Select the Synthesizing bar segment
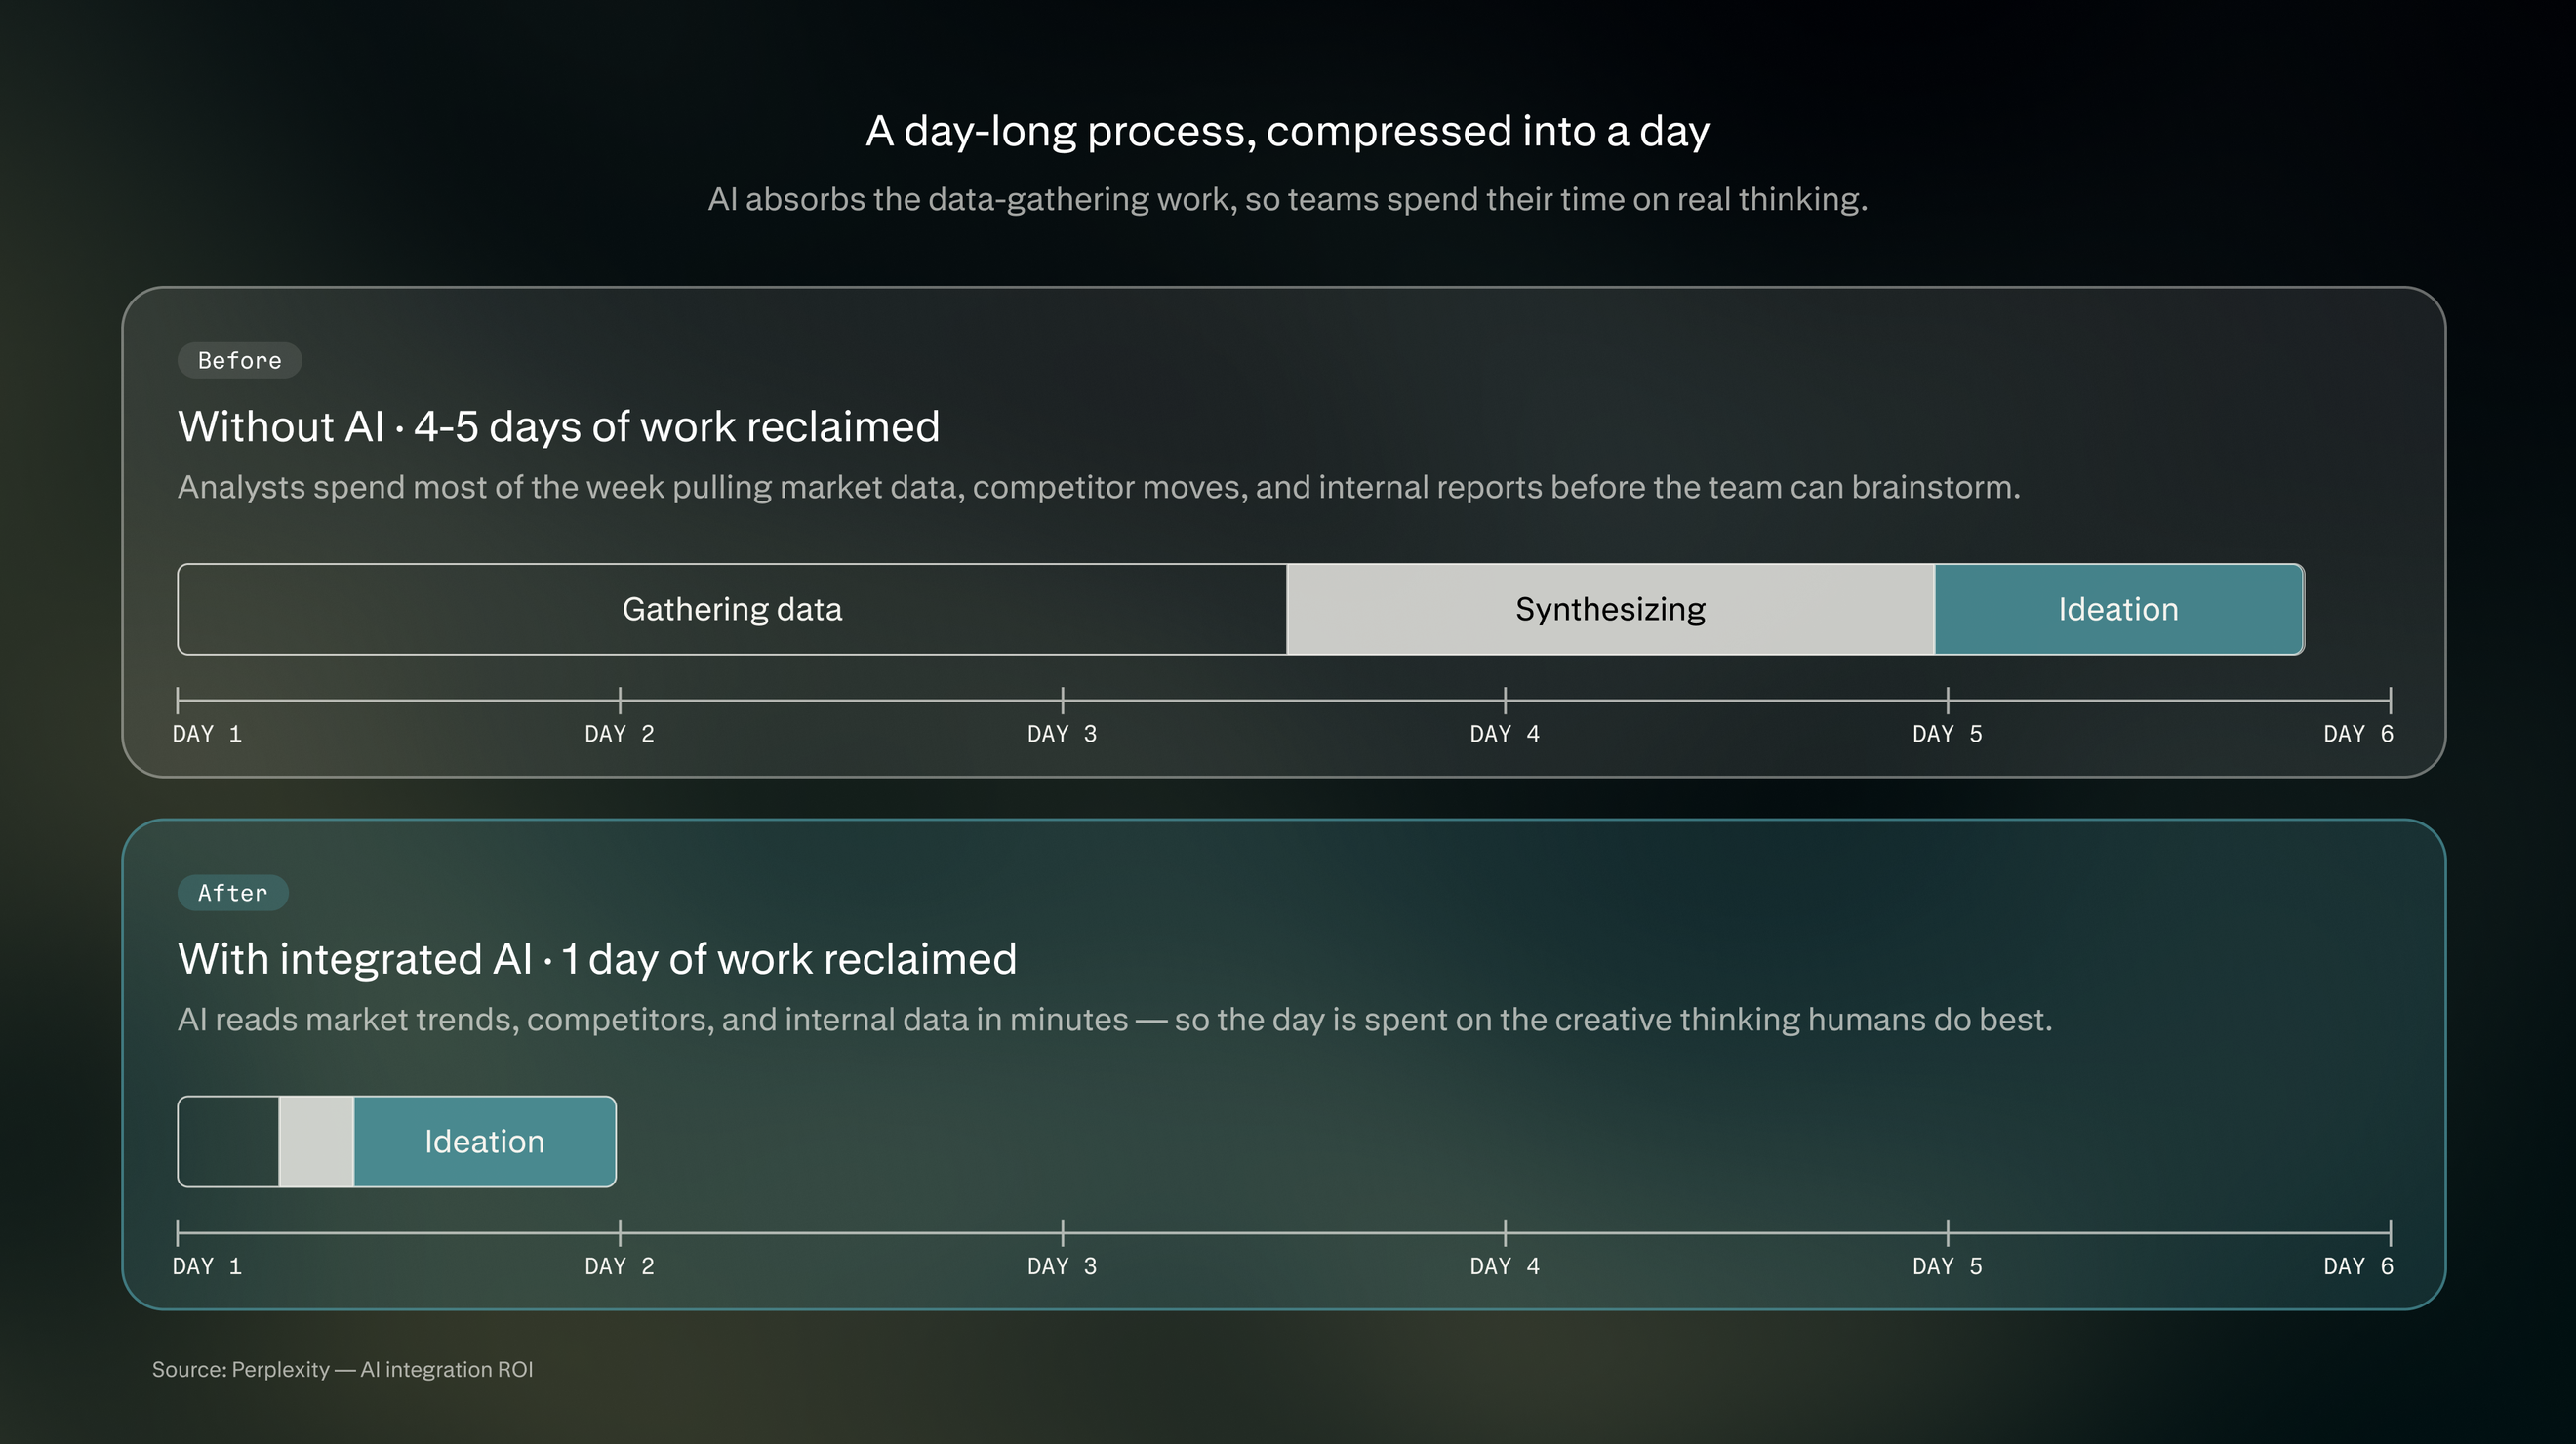This screenshot has height=1444, width=2576. click(x=1610, y=609)
